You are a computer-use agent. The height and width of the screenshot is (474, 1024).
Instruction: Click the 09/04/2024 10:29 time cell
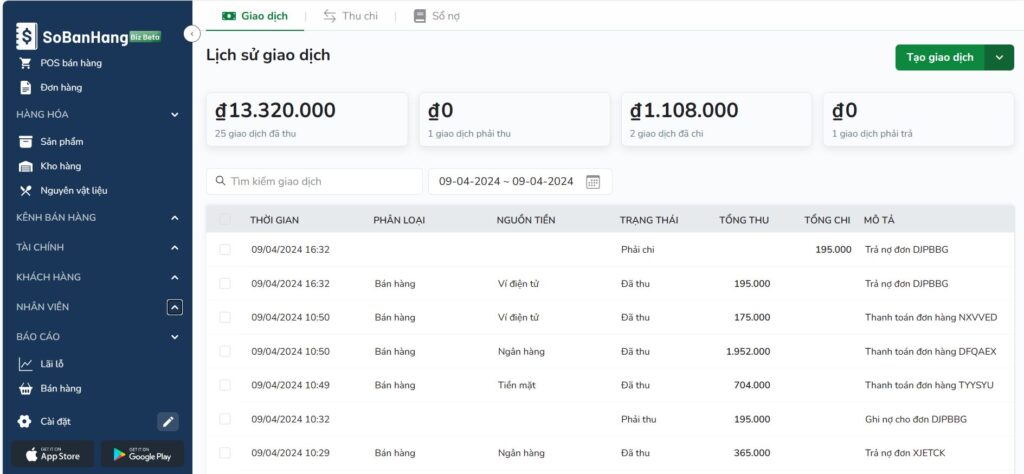(291, 453)
